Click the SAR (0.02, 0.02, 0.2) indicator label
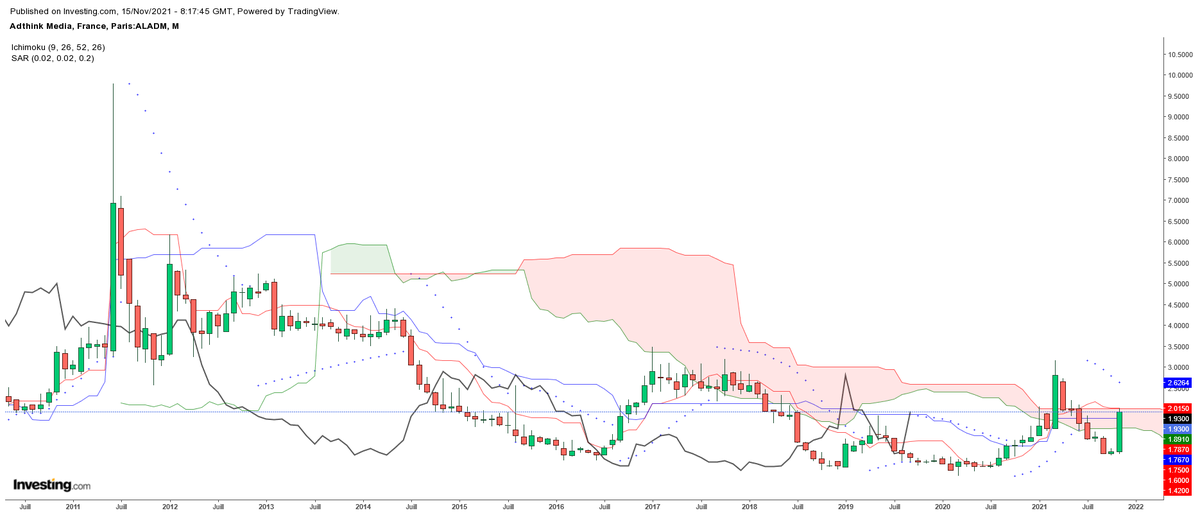Screen dimensions: 1200x515 53,59
